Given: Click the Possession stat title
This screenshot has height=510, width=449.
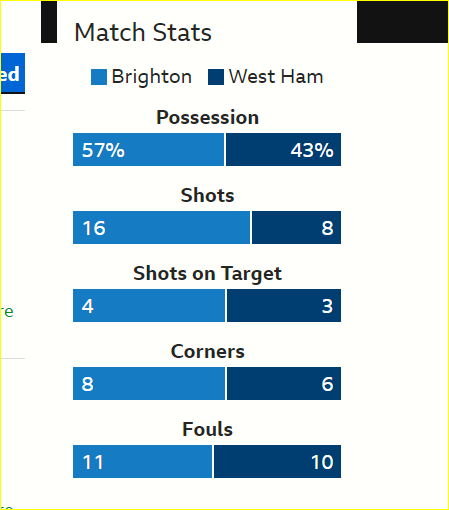Looking at the screenshot, I should pos(207,117).
